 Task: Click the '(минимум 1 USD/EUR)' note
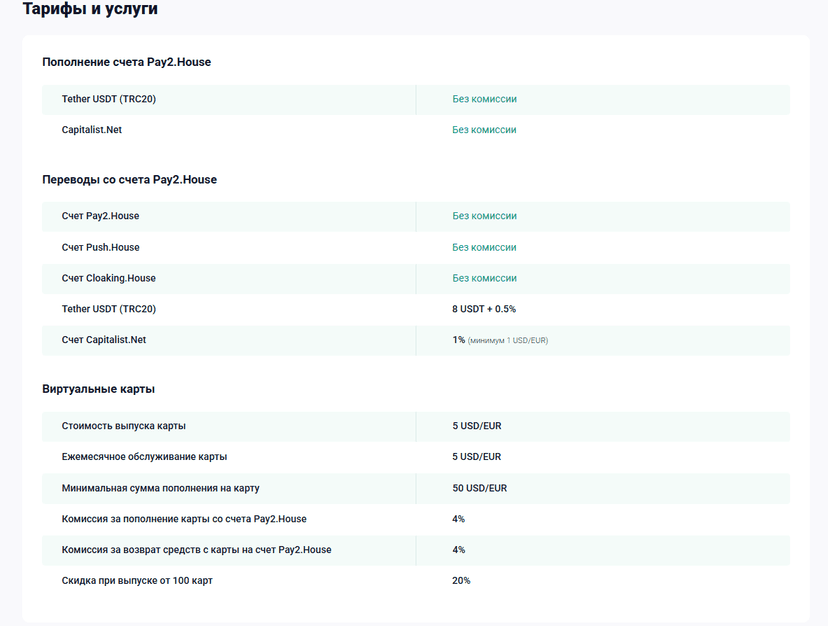(507, 341)
